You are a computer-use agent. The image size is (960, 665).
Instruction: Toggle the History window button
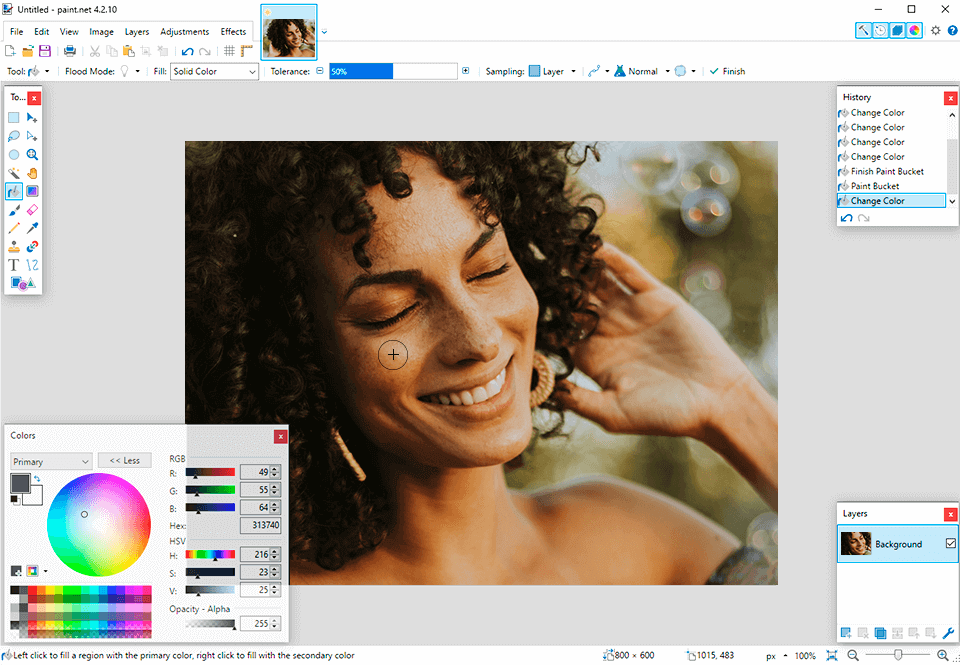[880, 30]
